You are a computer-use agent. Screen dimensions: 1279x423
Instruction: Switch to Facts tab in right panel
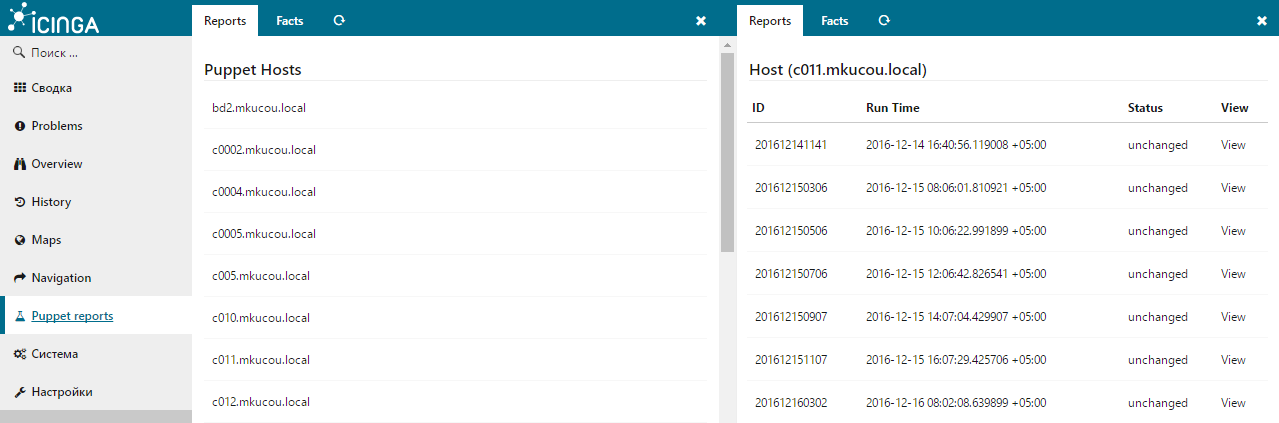tap(835, 20)
